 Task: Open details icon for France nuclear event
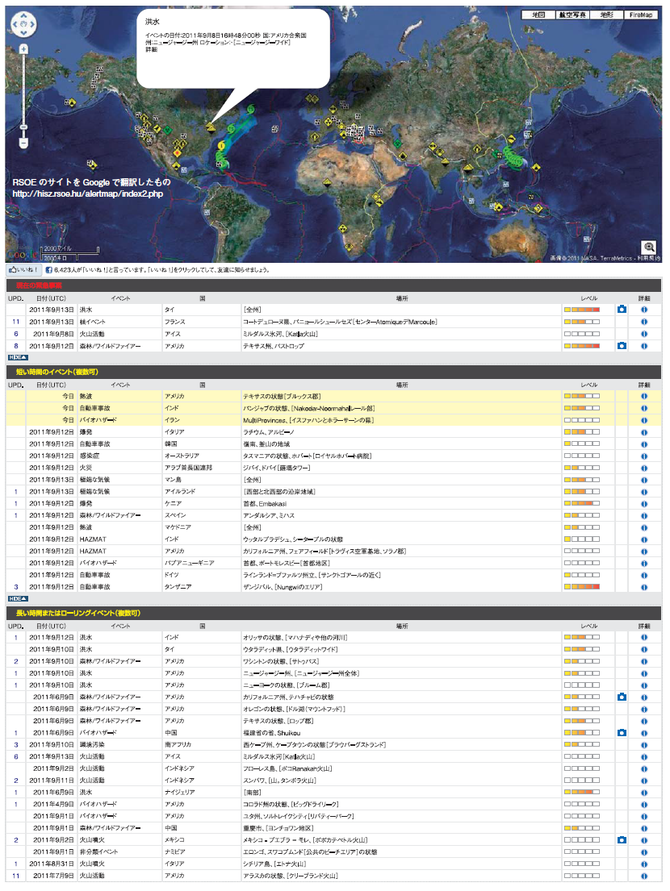pos(644,322)
